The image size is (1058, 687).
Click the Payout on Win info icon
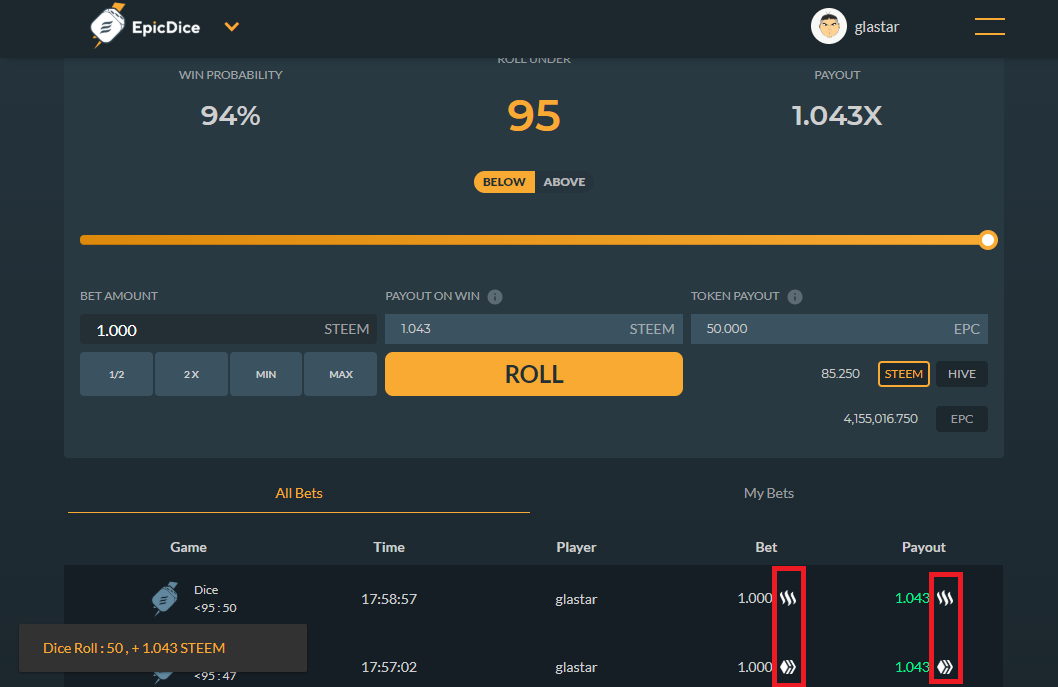[x=495, y=297]
